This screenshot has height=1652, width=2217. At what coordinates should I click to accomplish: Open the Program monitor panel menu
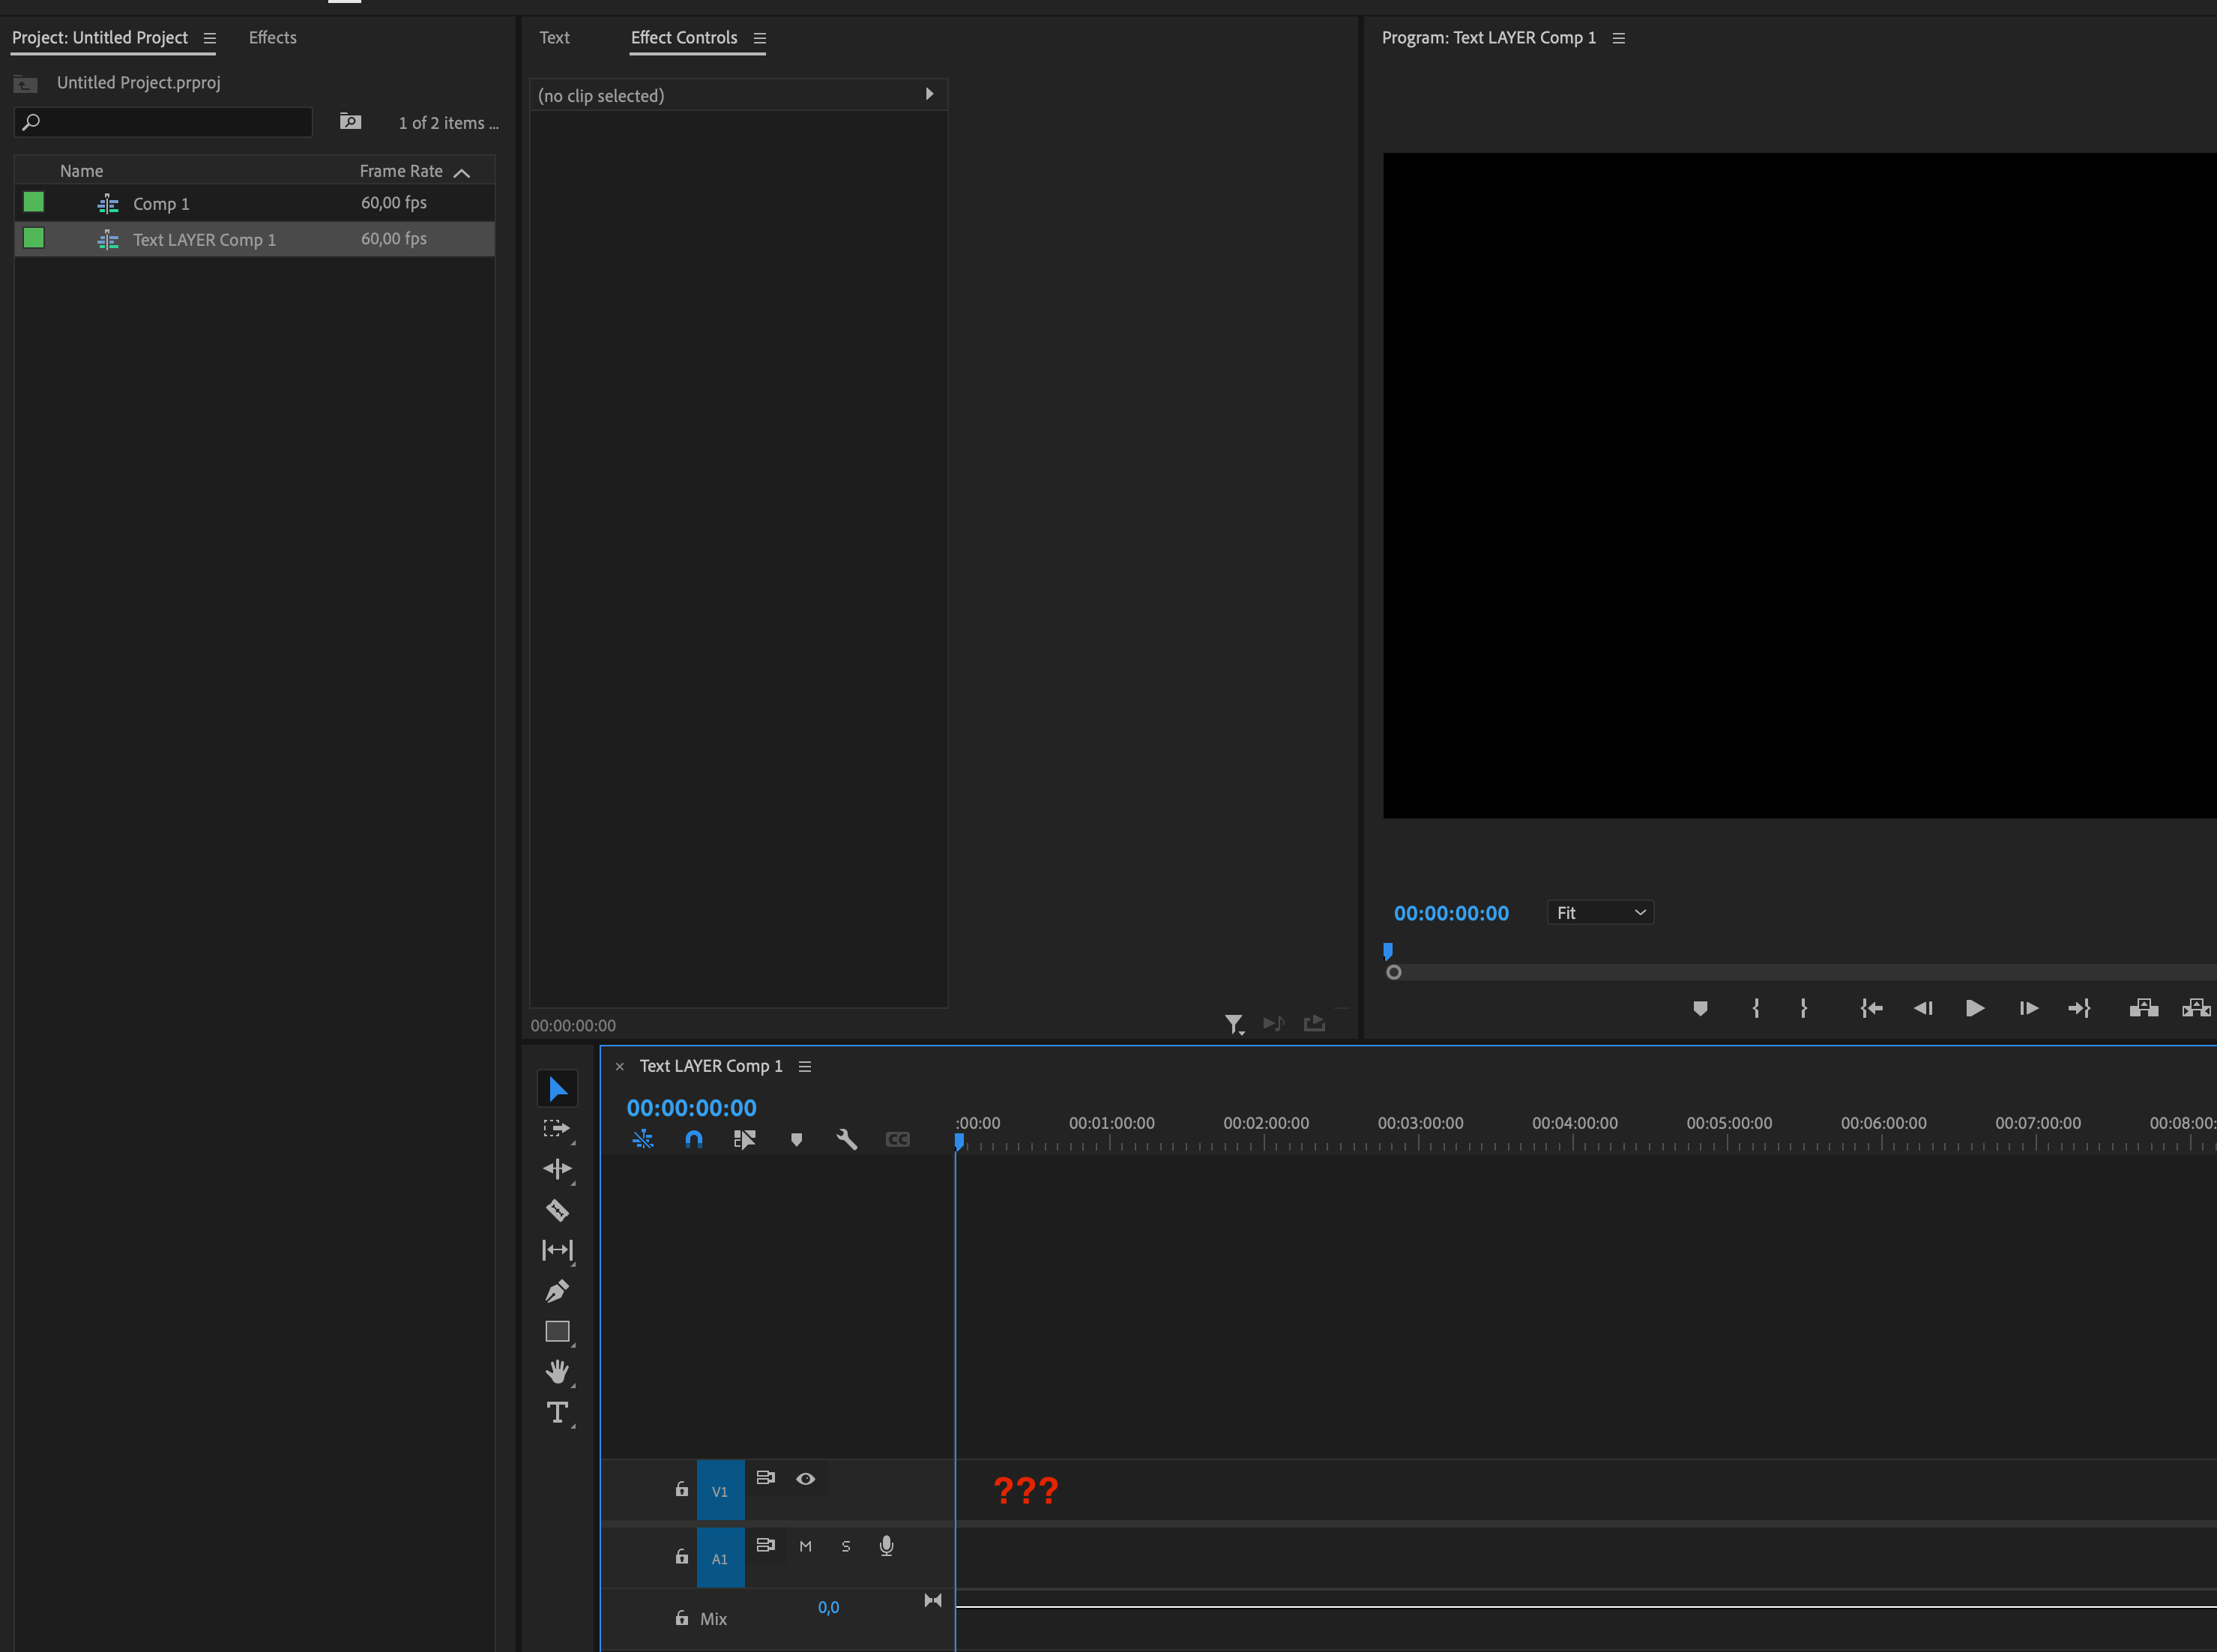tap(1620, 37)
